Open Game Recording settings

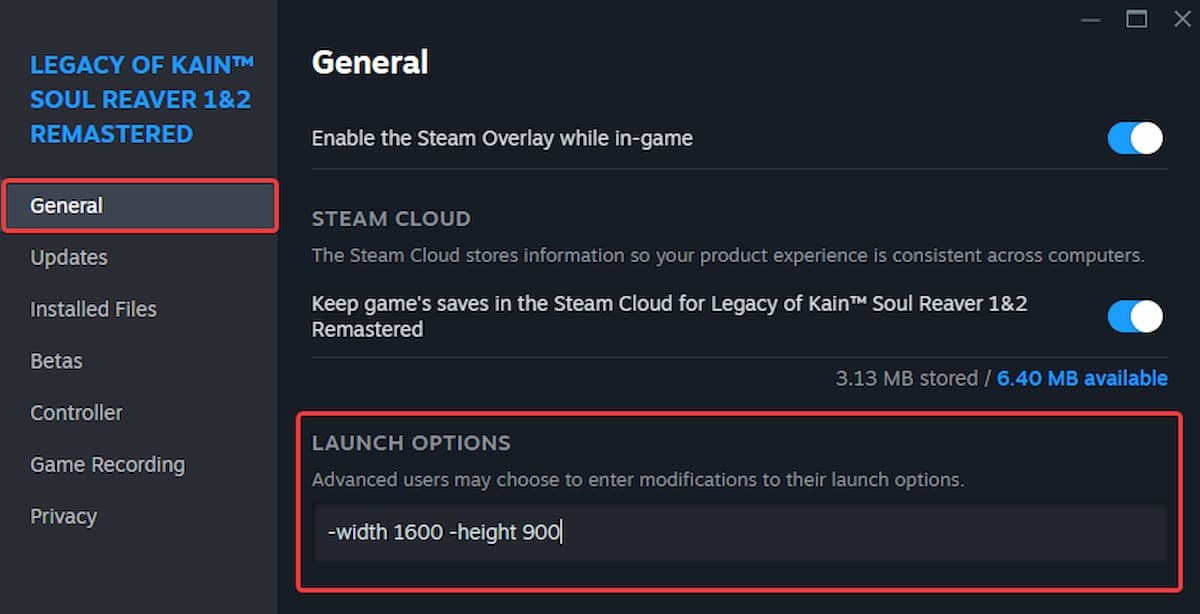pyautogui.click(x=107, y=465)
